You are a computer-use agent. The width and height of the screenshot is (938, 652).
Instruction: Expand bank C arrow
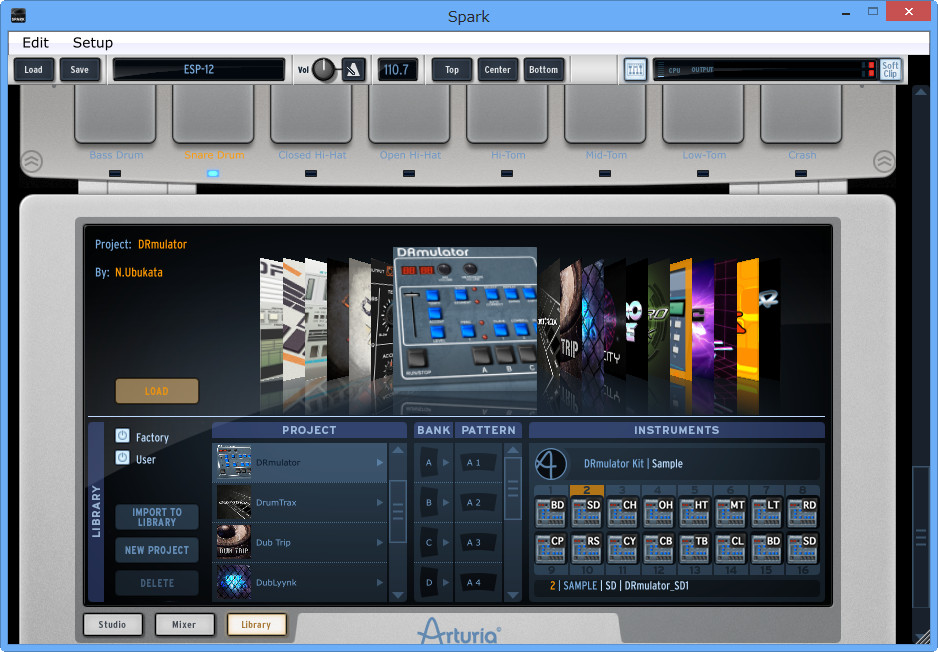tap(446, 543)
